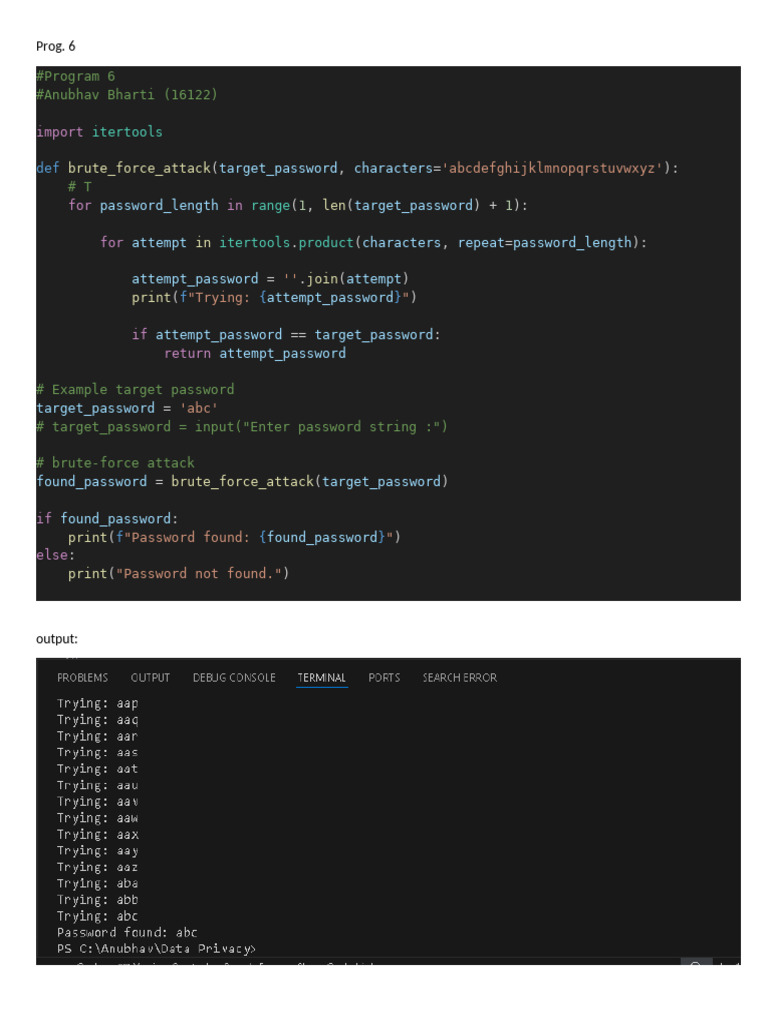Place cursor on 'import itertools' line
This screenshot has height=1024, width=768.
pos(99,132)
